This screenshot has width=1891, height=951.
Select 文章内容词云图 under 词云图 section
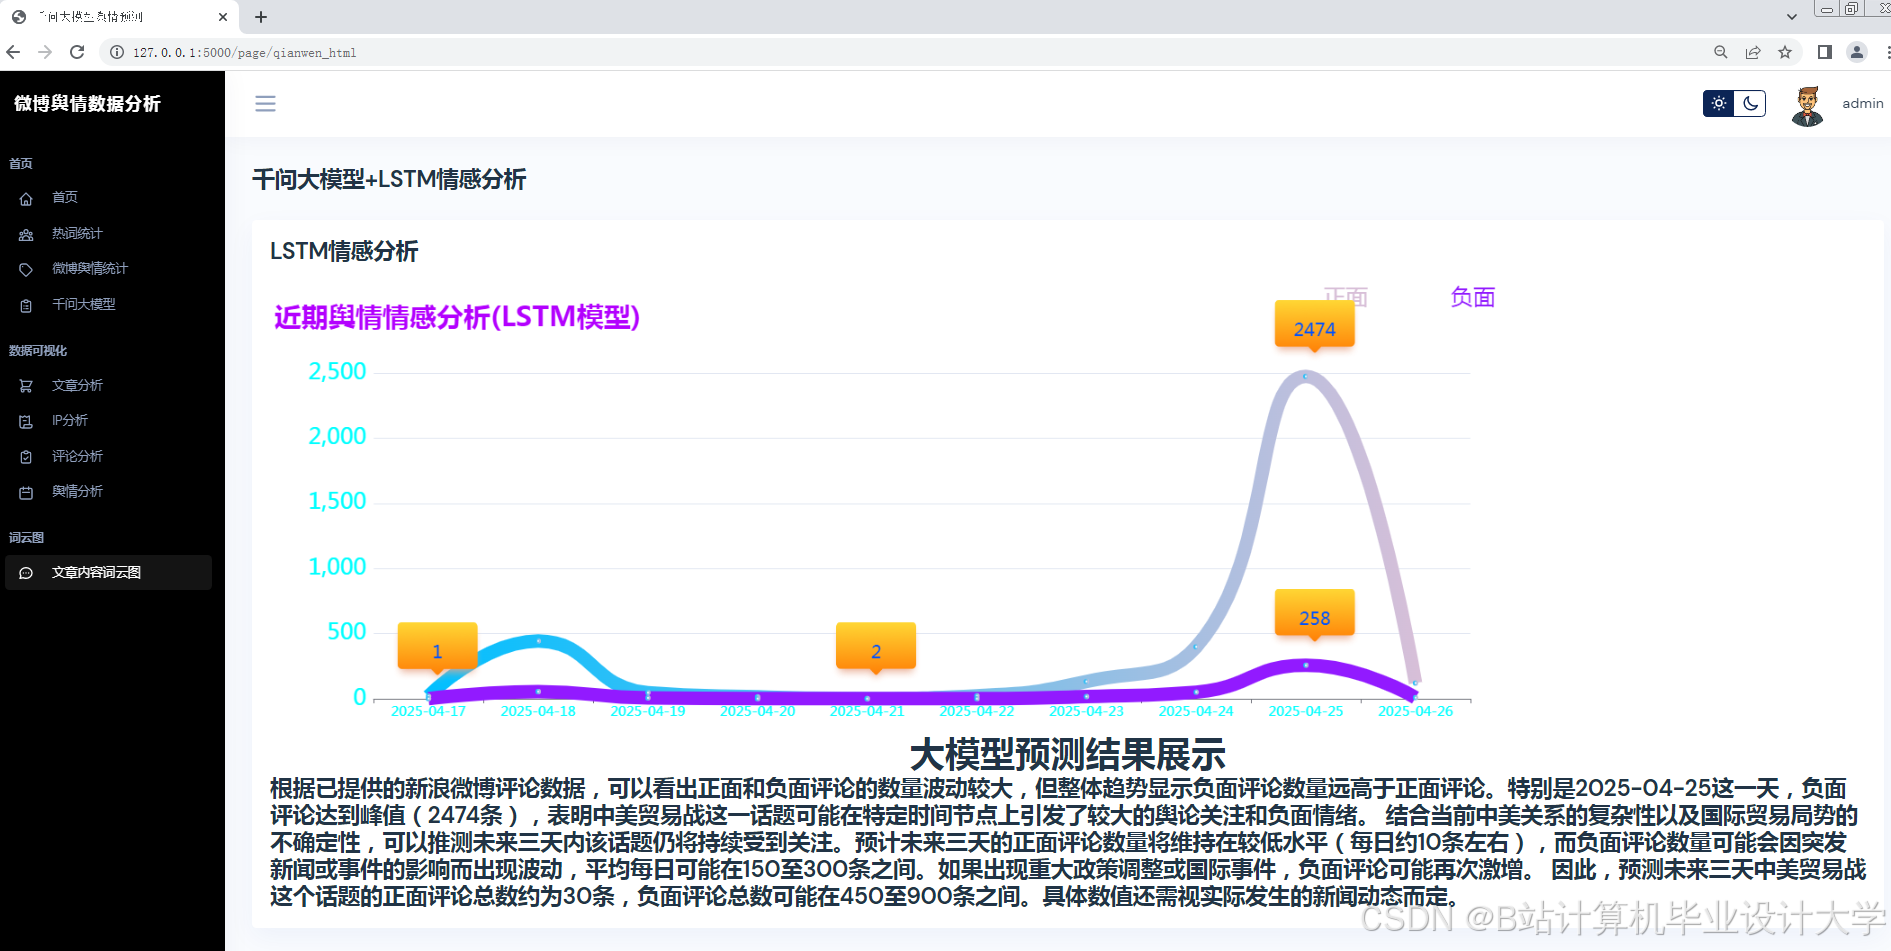(x=96, y=572)
